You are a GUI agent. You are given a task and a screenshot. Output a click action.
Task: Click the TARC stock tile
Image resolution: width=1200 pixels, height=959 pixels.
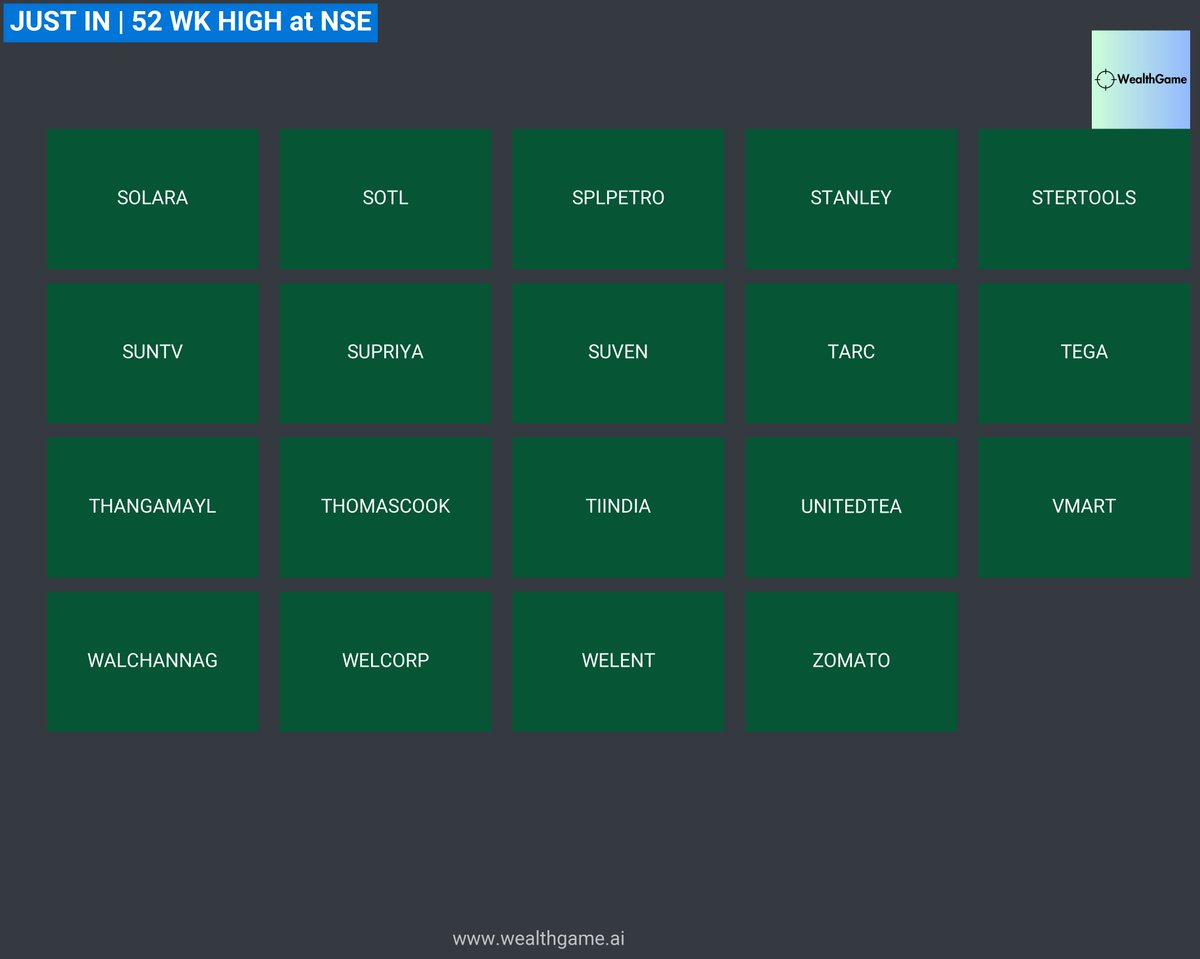click(851, 352)
